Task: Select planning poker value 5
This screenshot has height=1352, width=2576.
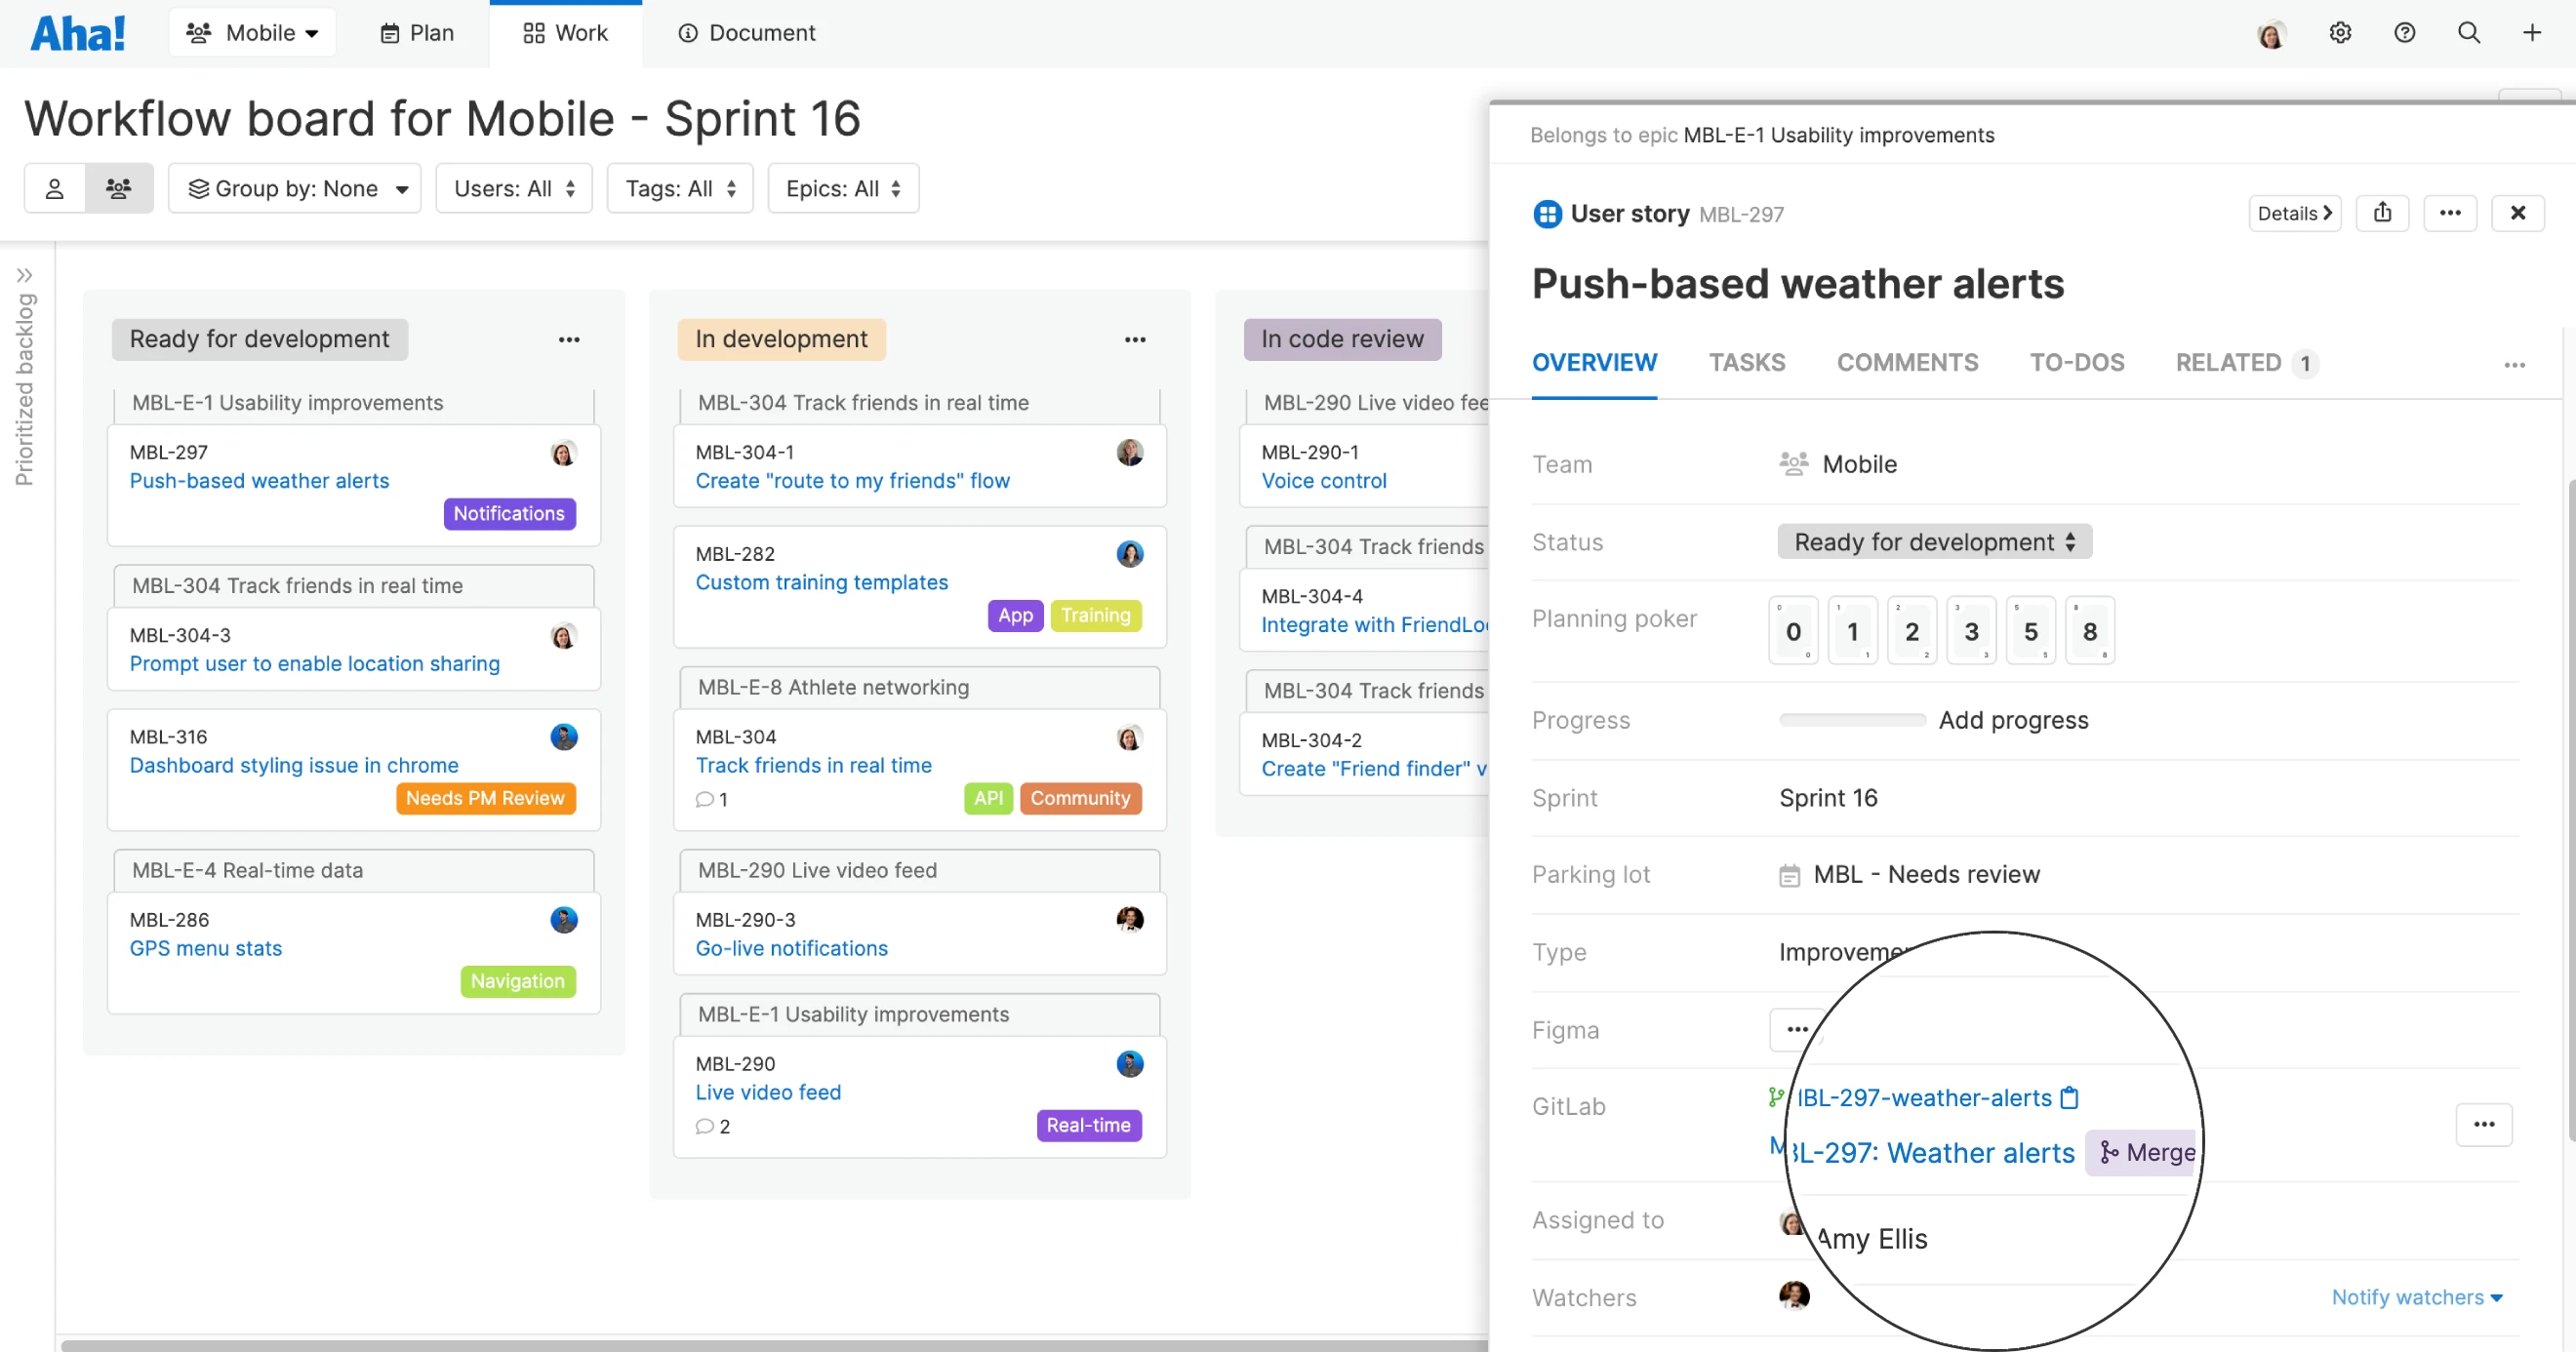Action: (x=2031, y=630)
